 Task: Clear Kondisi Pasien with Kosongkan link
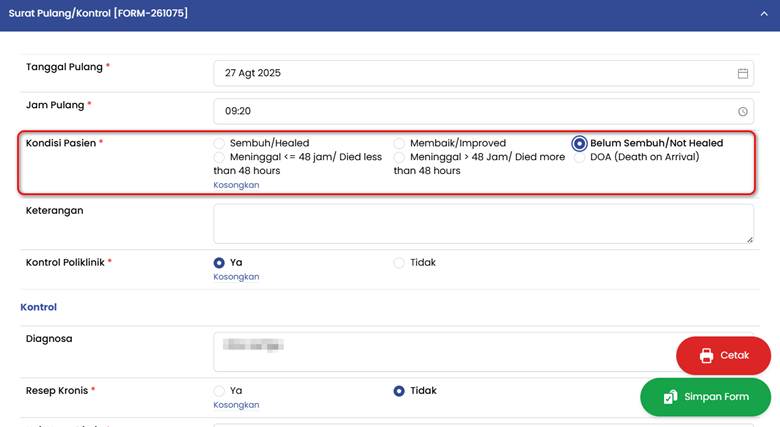tap(236, 185)
